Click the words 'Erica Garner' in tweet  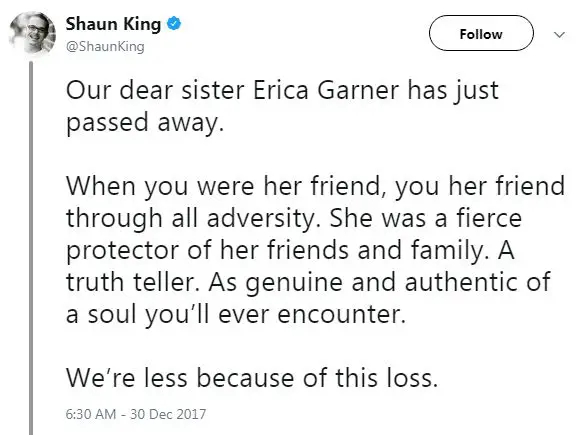(x=326, y=90)
